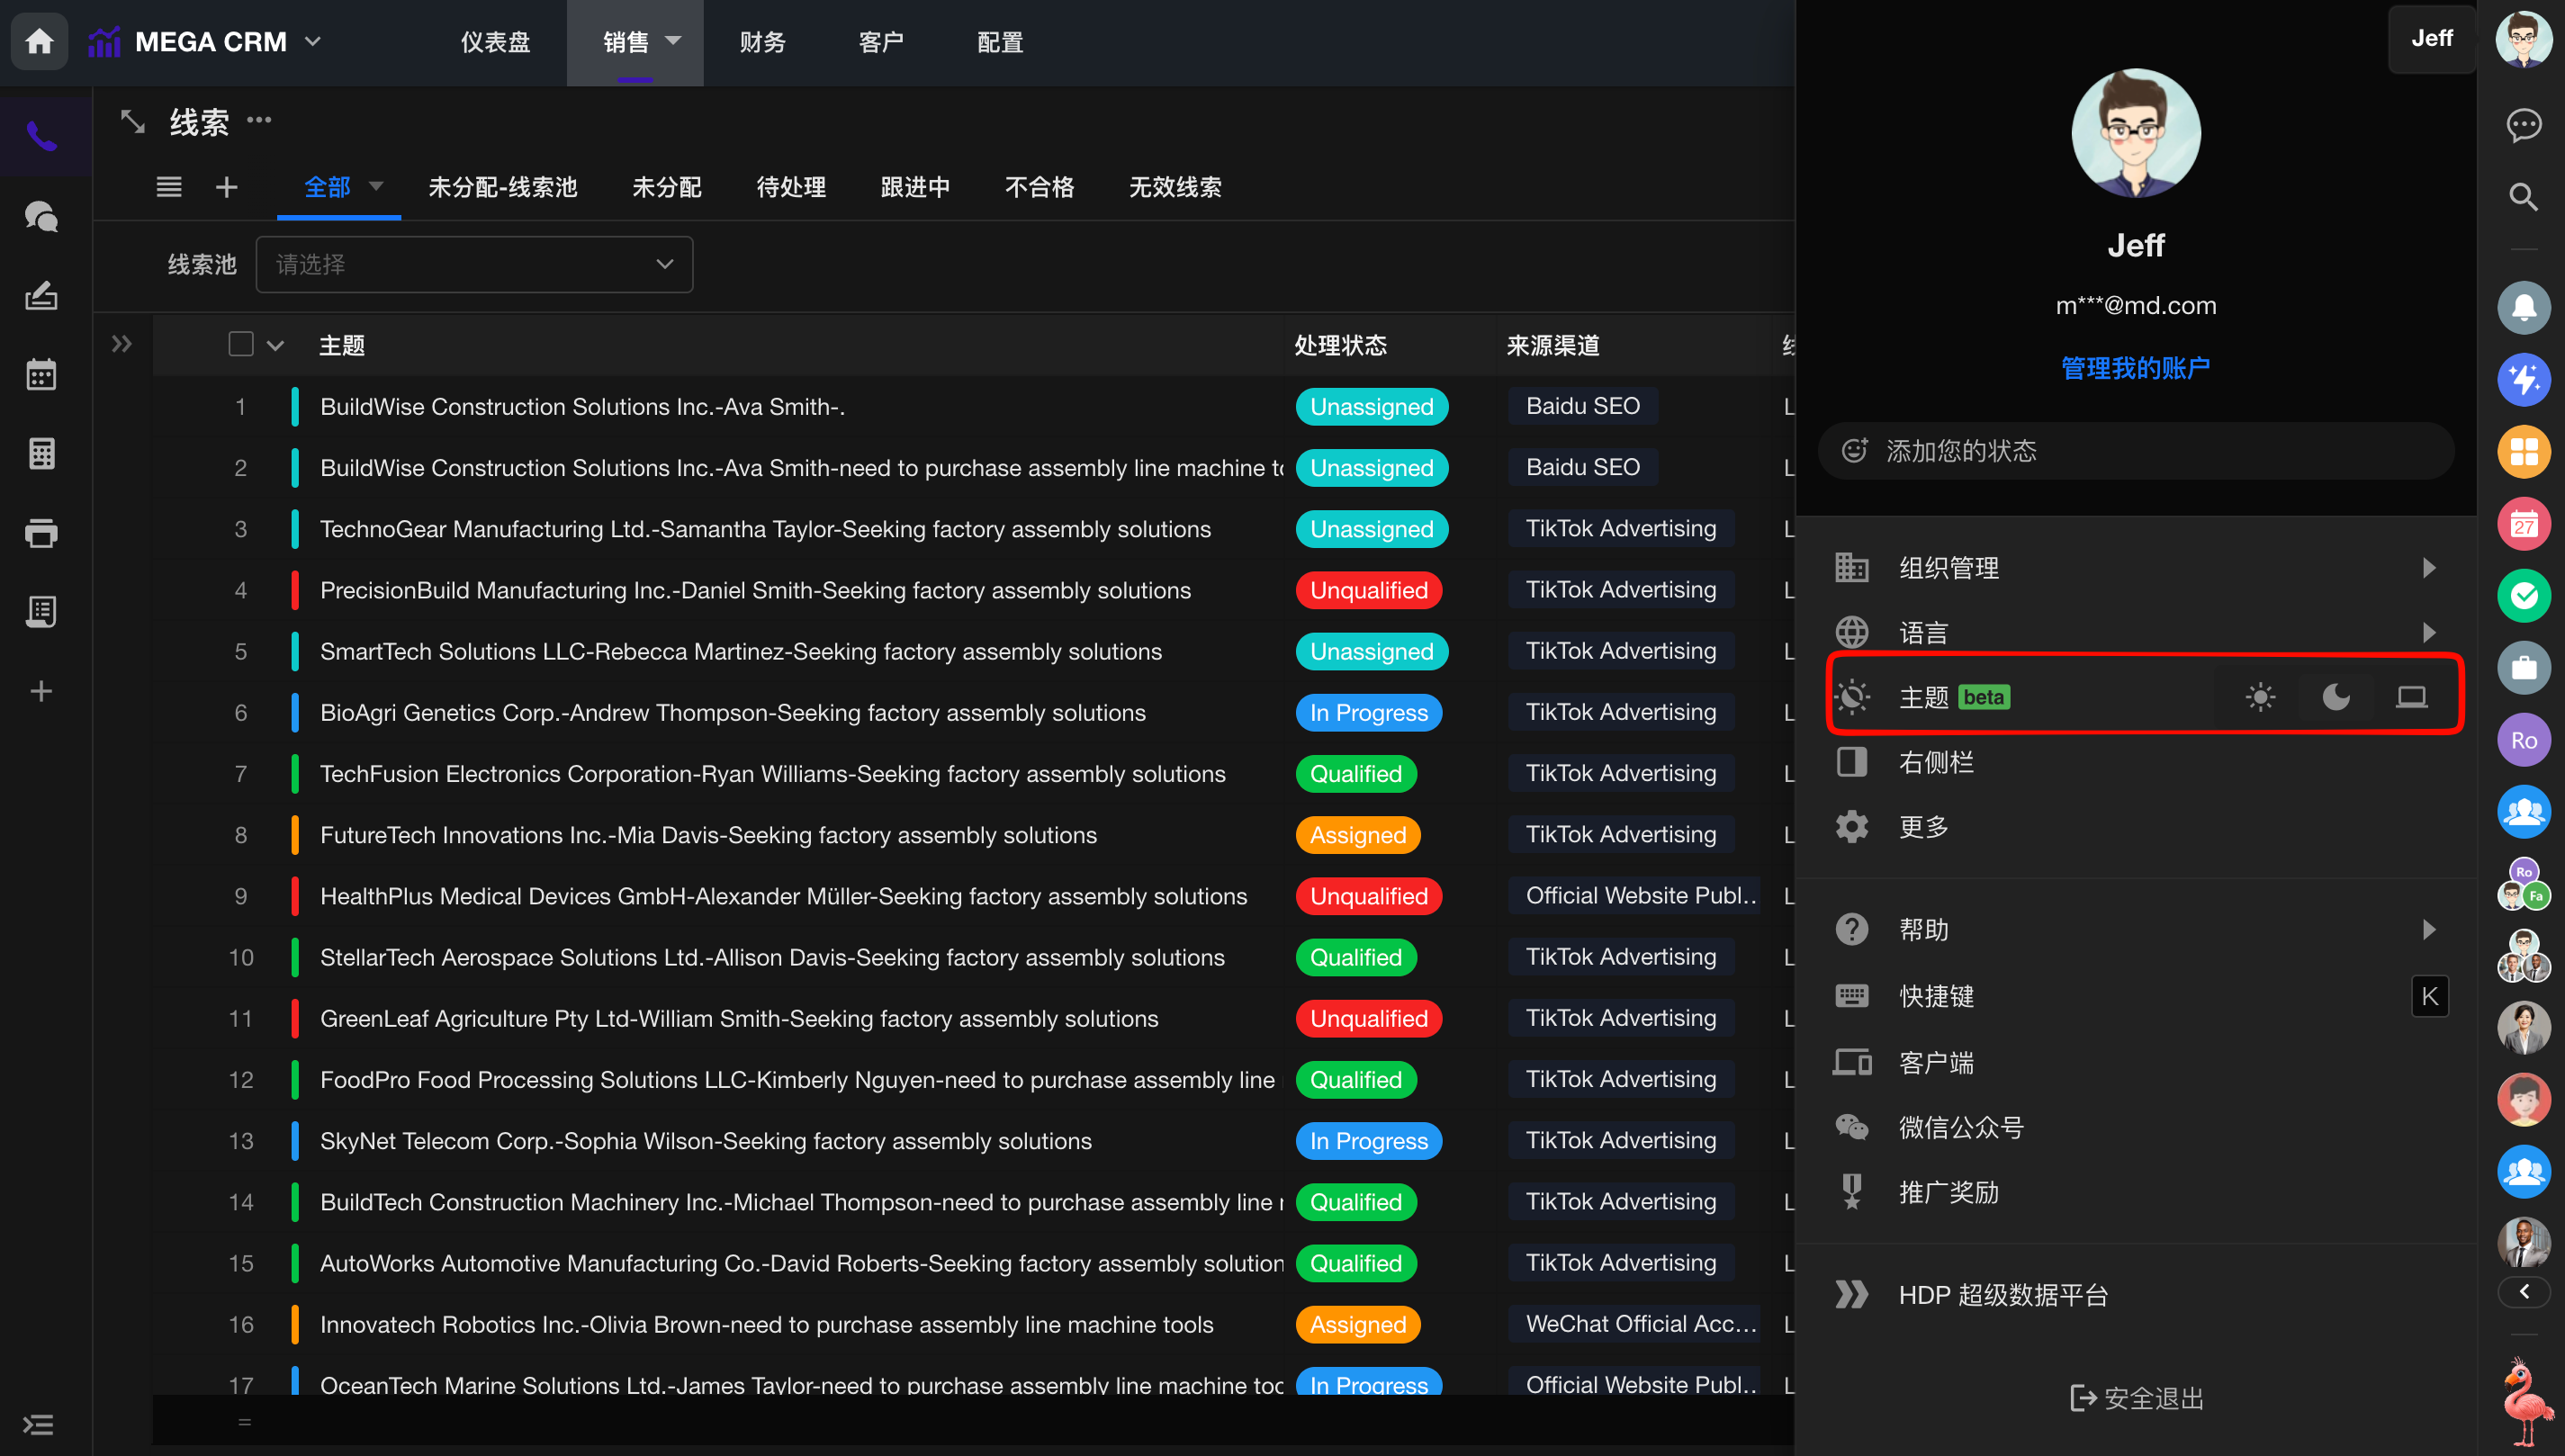Viewport: 2565px width, 1456px height.
Task: Open the red calendar app icon on right rail
Action: click(2523, 524)
